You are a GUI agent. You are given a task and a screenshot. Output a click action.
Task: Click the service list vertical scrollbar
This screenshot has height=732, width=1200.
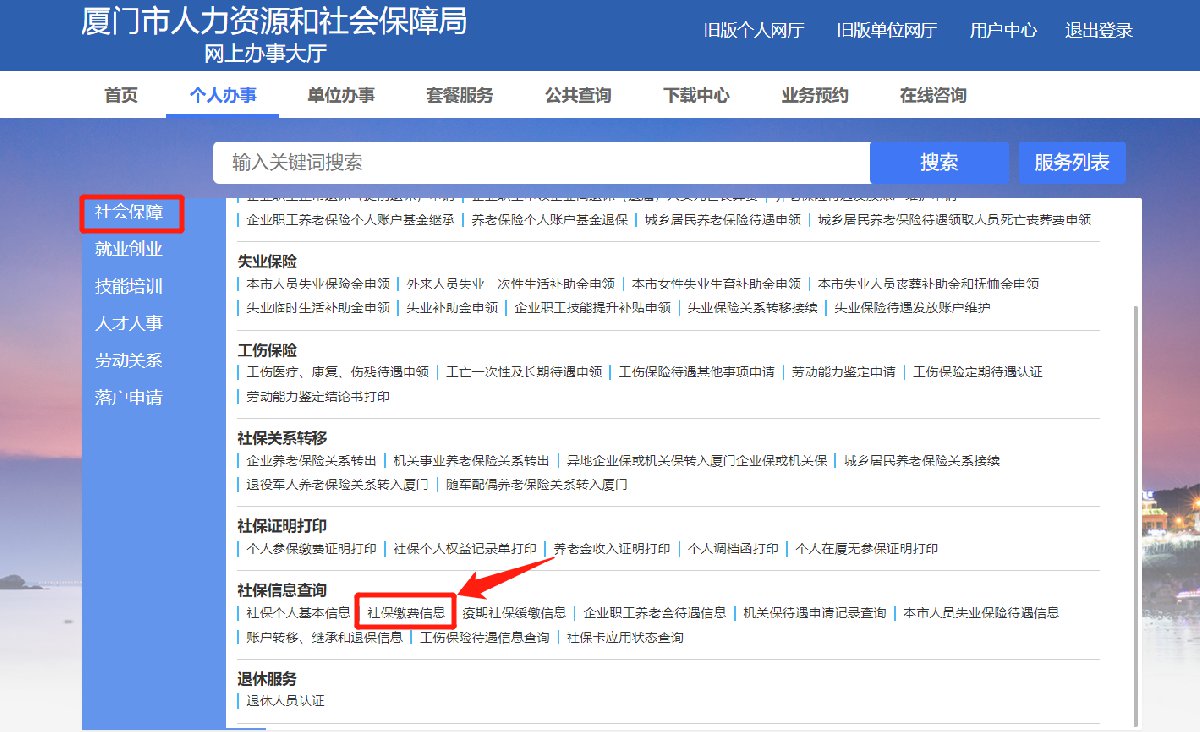point(1134,500)
